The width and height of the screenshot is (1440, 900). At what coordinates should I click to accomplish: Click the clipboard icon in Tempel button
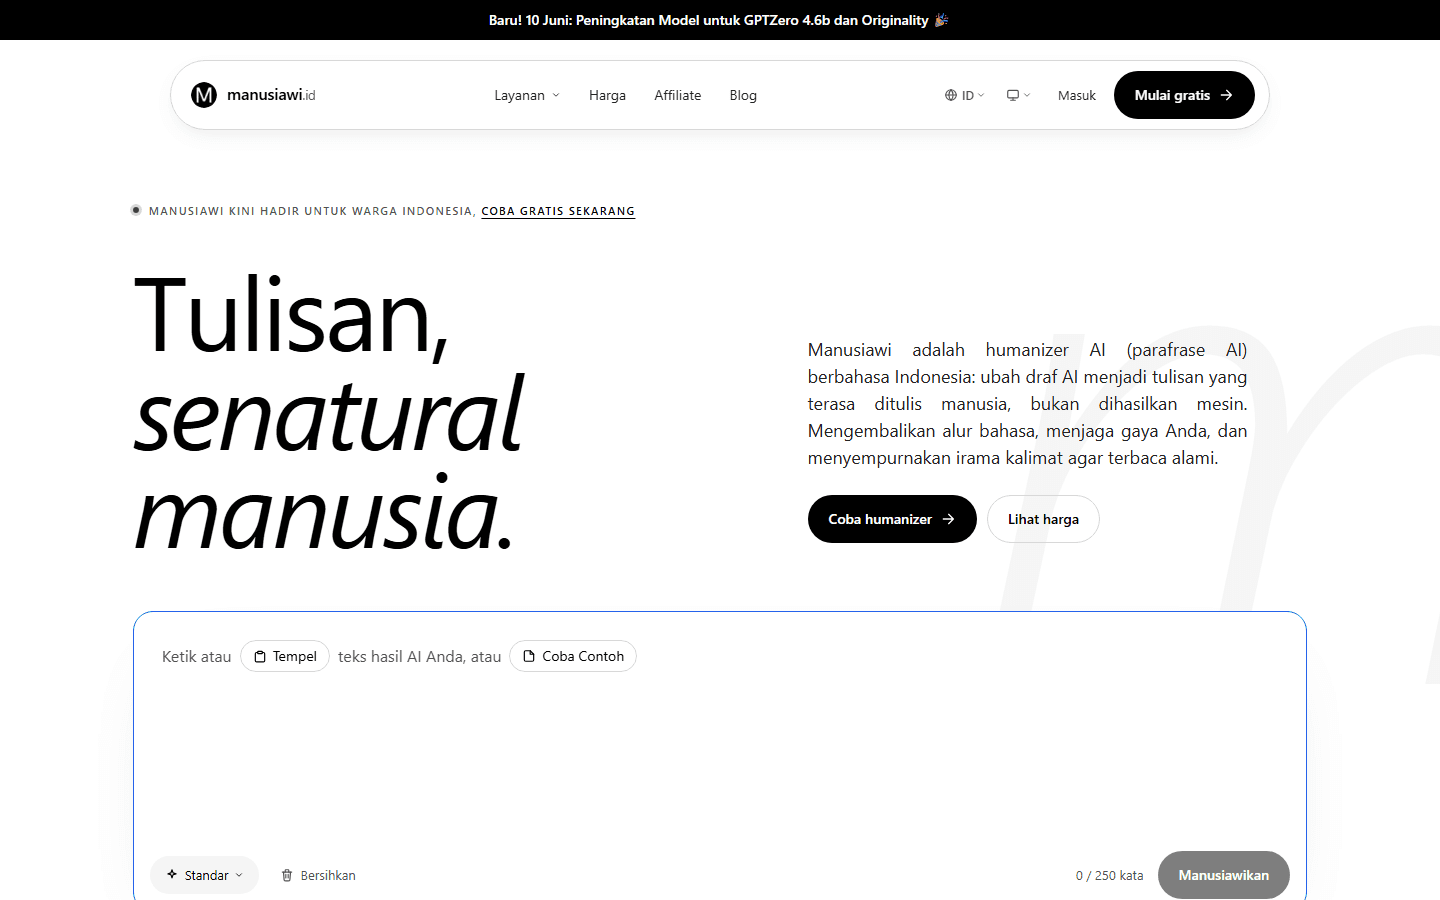coord(260,656)
